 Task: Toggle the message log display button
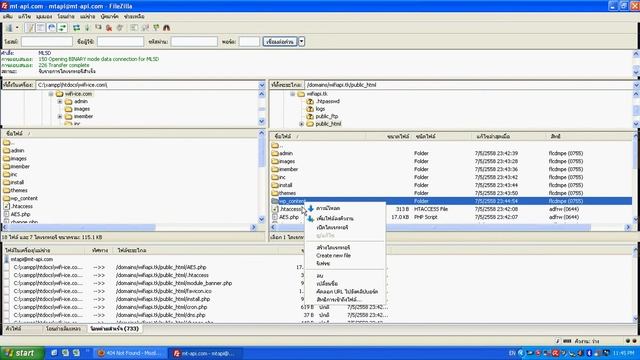tap(29, 28)
